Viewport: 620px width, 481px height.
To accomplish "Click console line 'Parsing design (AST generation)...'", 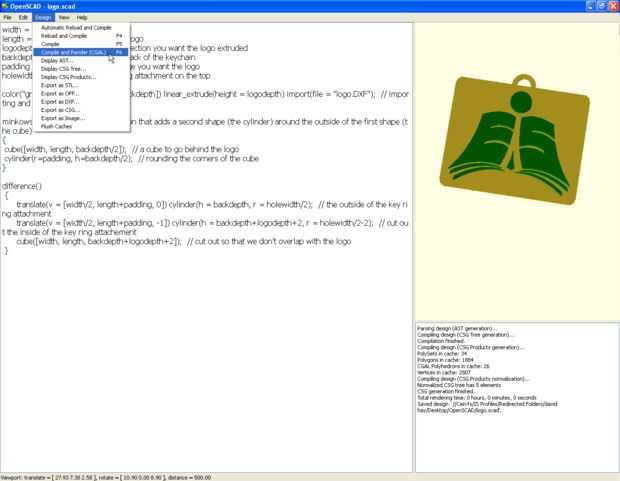I will pyautogui.click(x=457, y=328).
